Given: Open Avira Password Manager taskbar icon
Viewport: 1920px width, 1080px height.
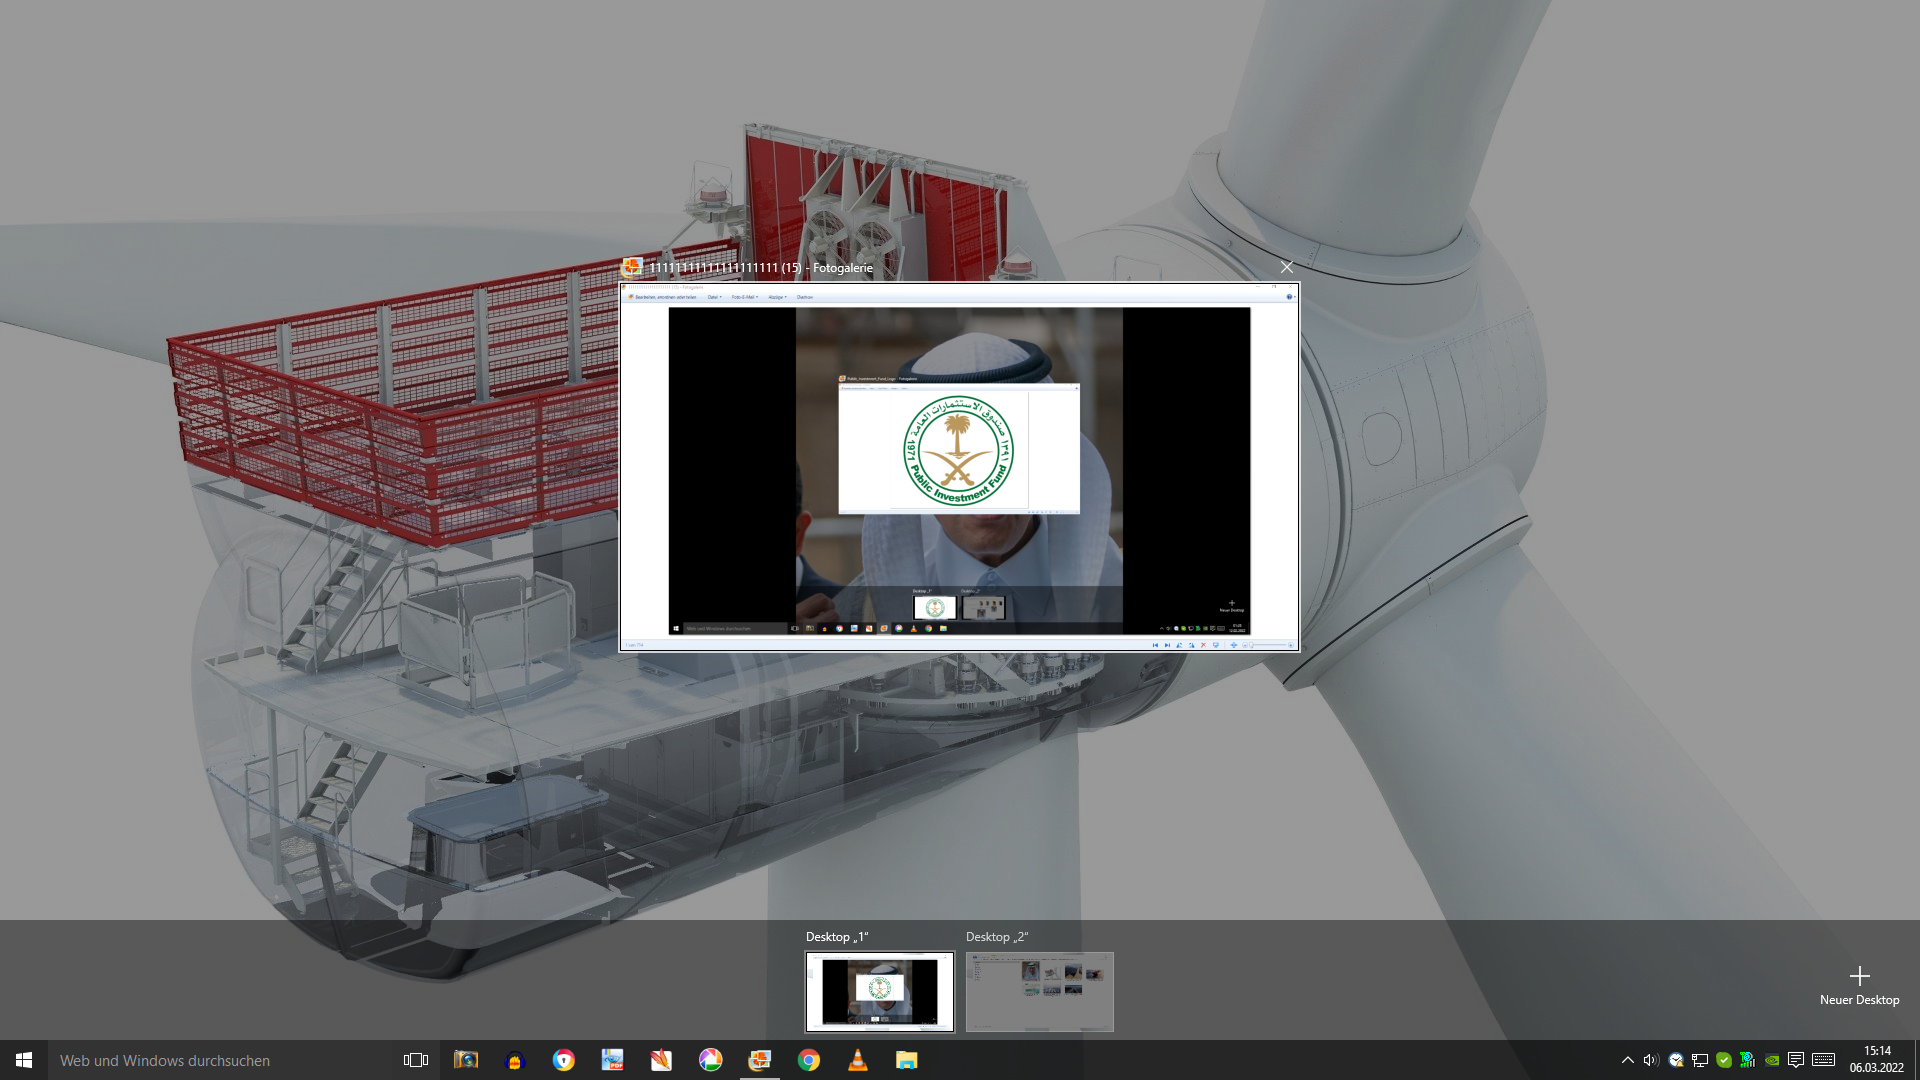Looking at the screenshot, I should tap(564, 1060).
